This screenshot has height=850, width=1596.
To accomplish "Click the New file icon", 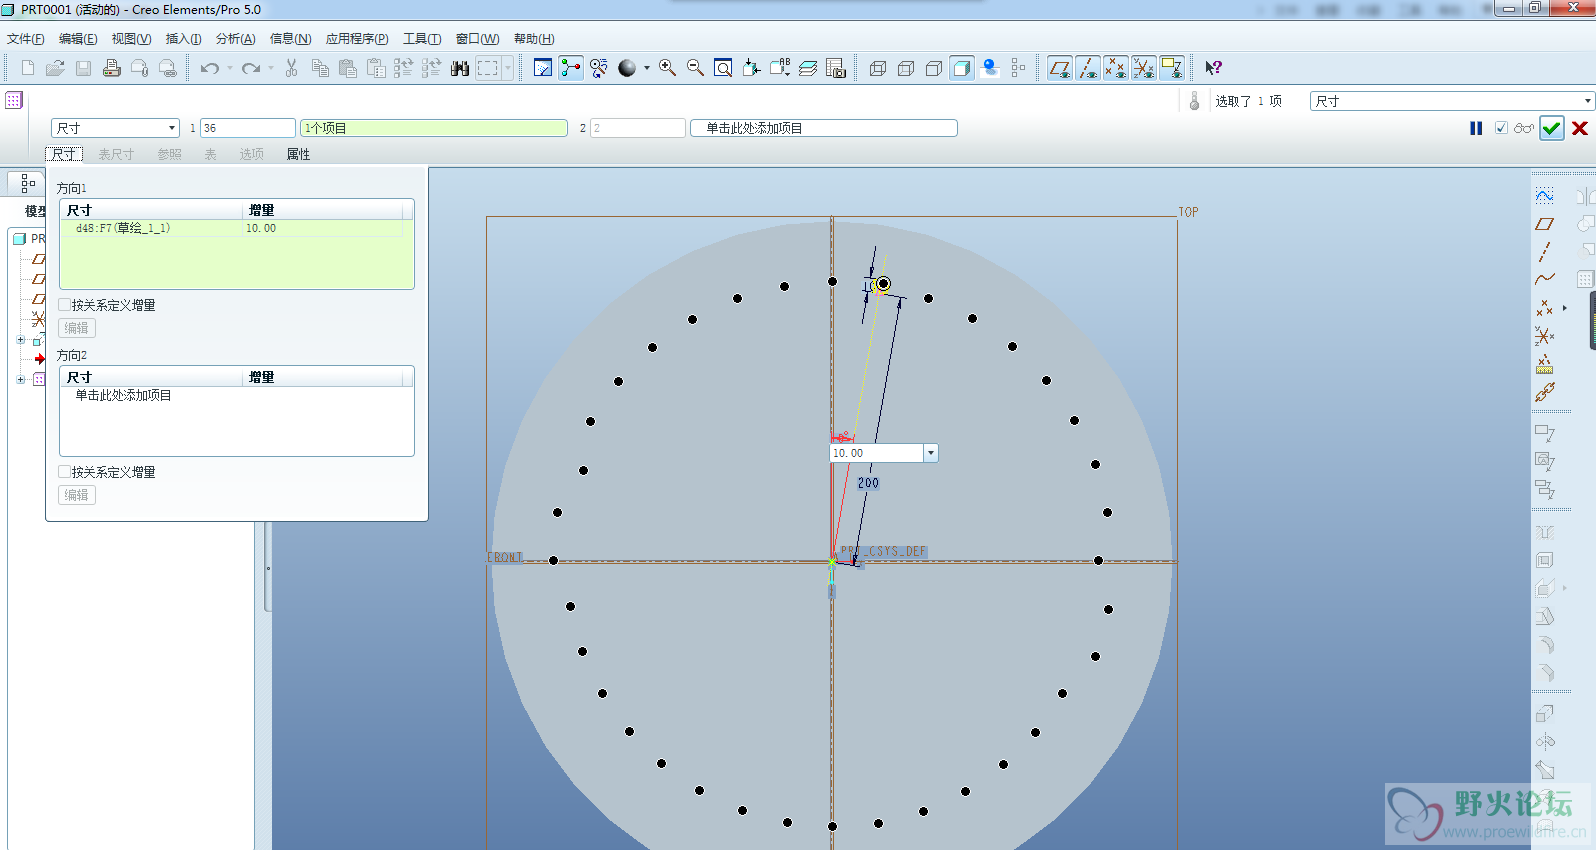I will click(28, 68).
